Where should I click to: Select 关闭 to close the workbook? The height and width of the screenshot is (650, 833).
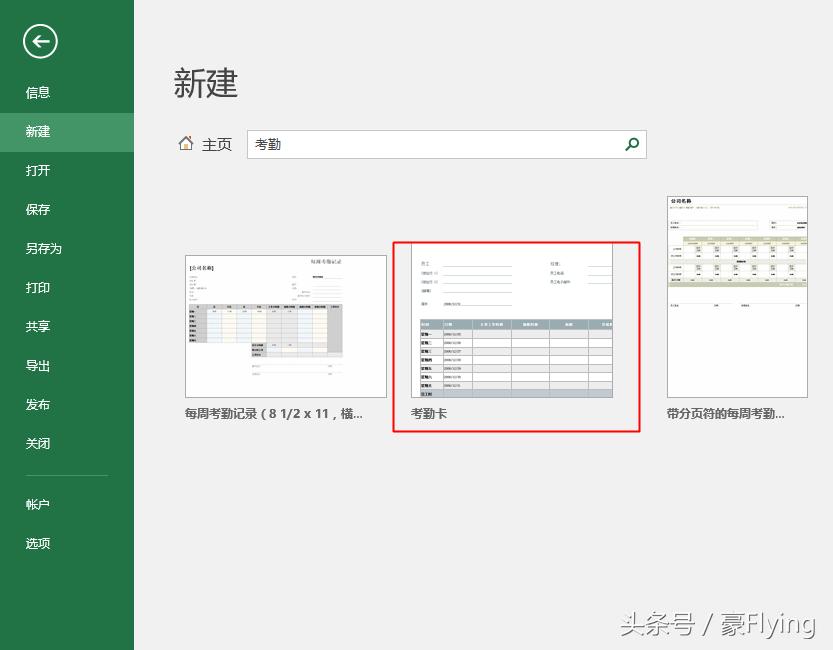(x=37, y=443)
